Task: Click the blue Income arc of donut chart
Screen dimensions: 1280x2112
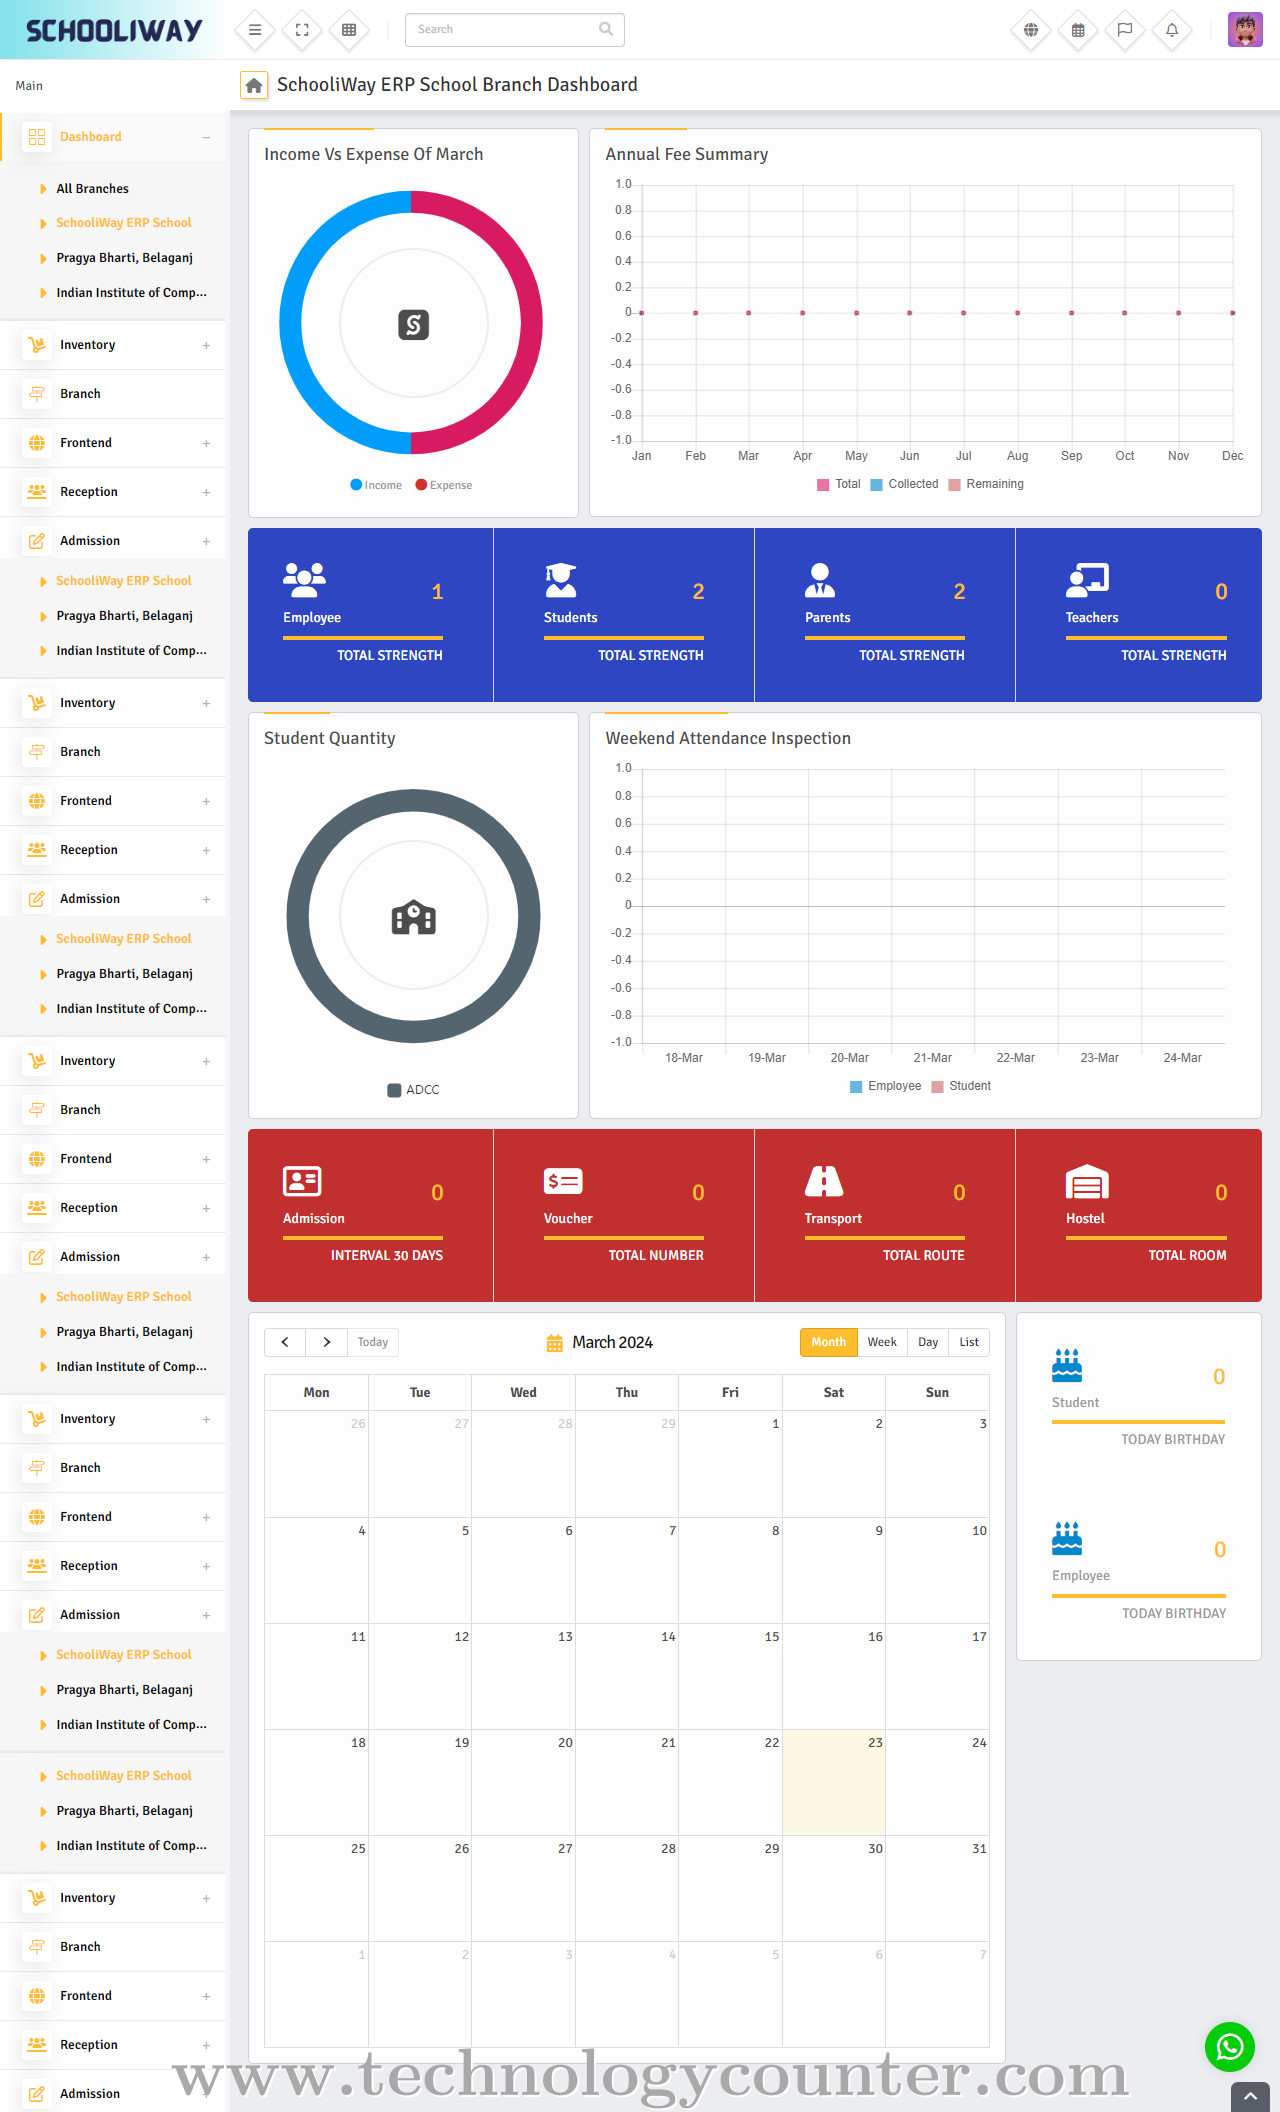Action: [292, 323]
